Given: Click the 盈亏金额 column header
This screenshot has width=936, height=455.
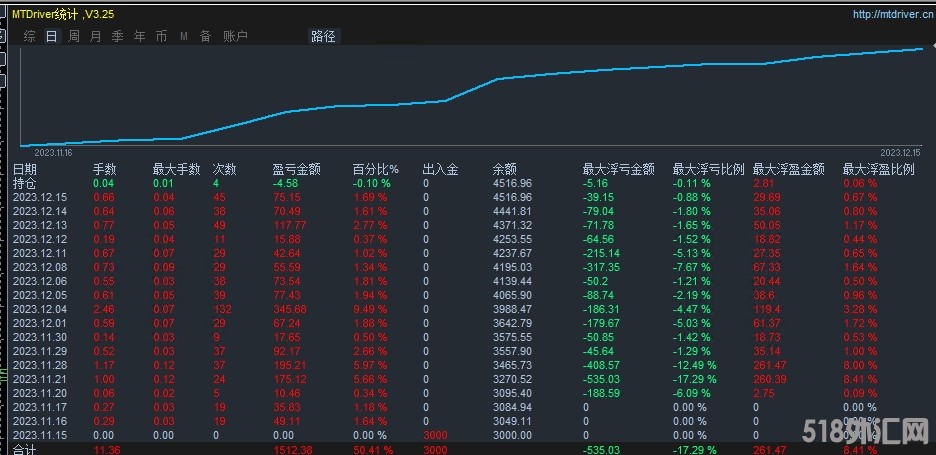Looking at the screenshot, I should coord(297,170).
